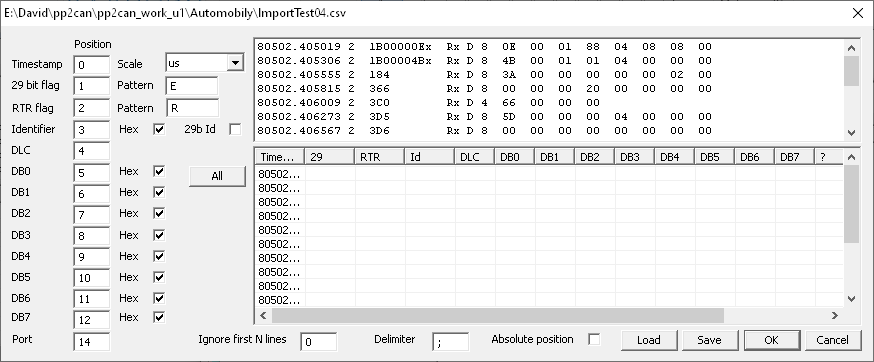The image size is (874, 362).
Task: Toggle the DB1 Hex checkbox
Action: tap(159, 192)
